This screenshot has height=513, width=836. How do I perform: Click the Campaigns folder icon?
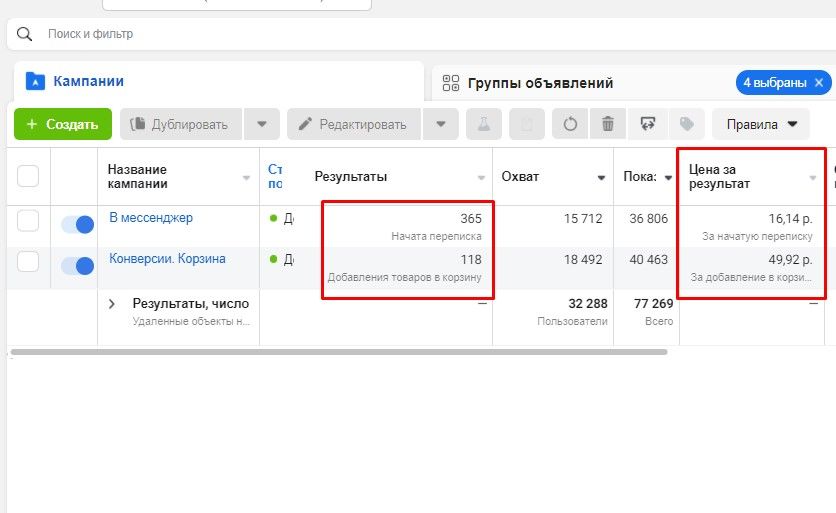[35, 81]
